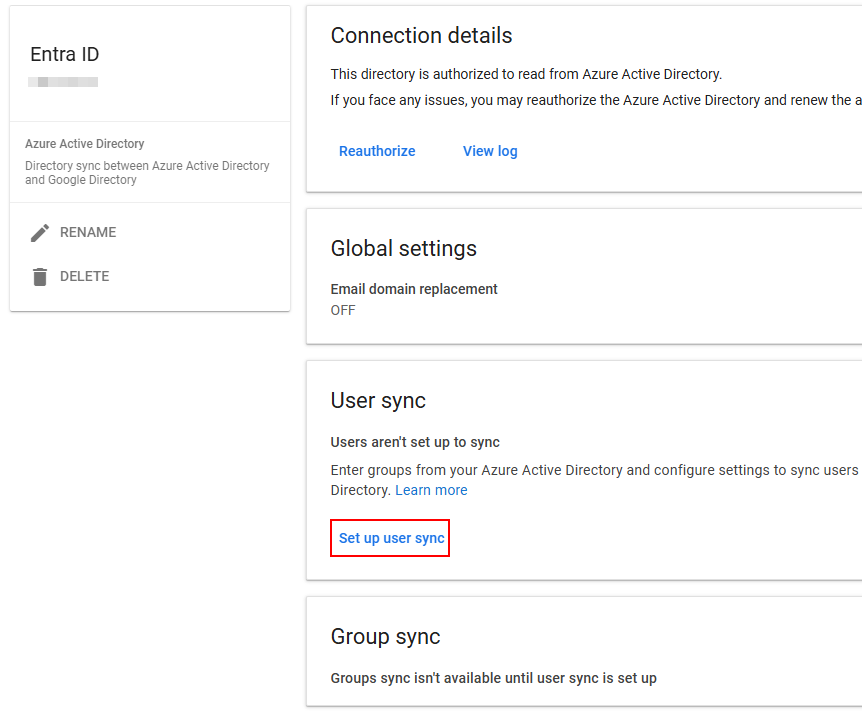Select the RENAME label text

point(88,233)
